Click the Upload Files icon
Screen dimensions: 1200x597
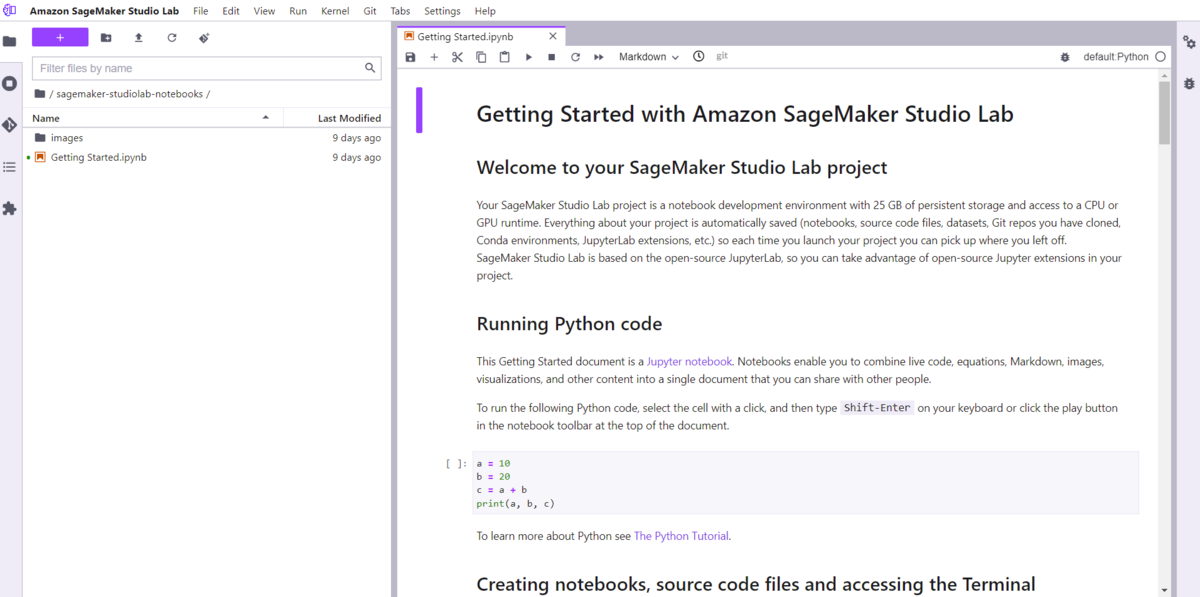tap(138, 38)
